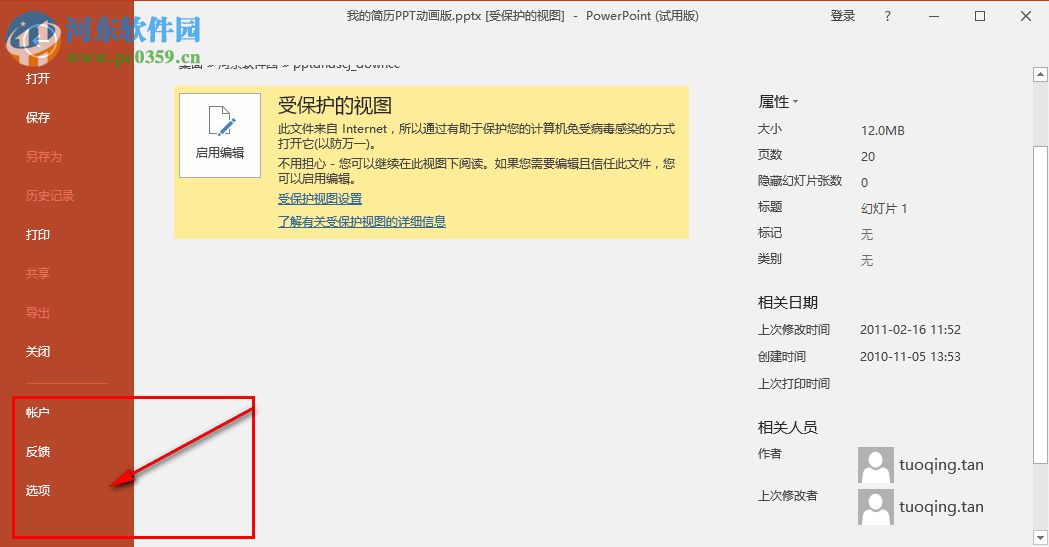Viewport: 1049px width, 547px height.
Task: Click the 另存为 sidebar item
Action: pyautogui.click(x=43, y=156)
